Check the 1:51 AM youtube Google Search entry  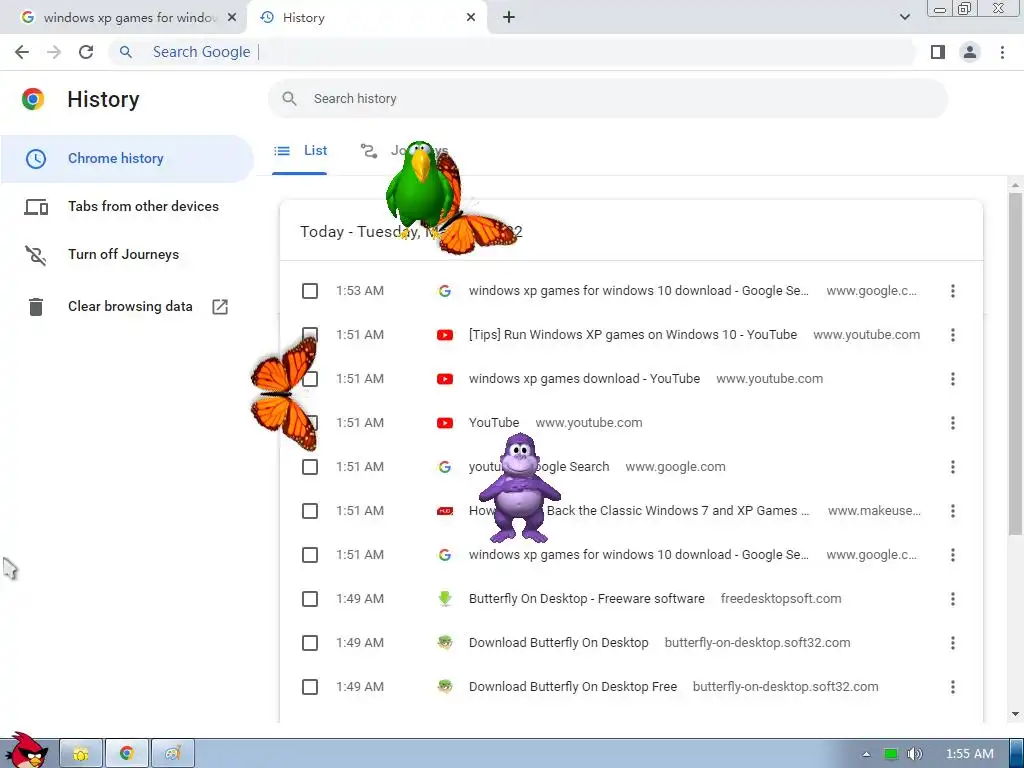click(x=310, y=467)
